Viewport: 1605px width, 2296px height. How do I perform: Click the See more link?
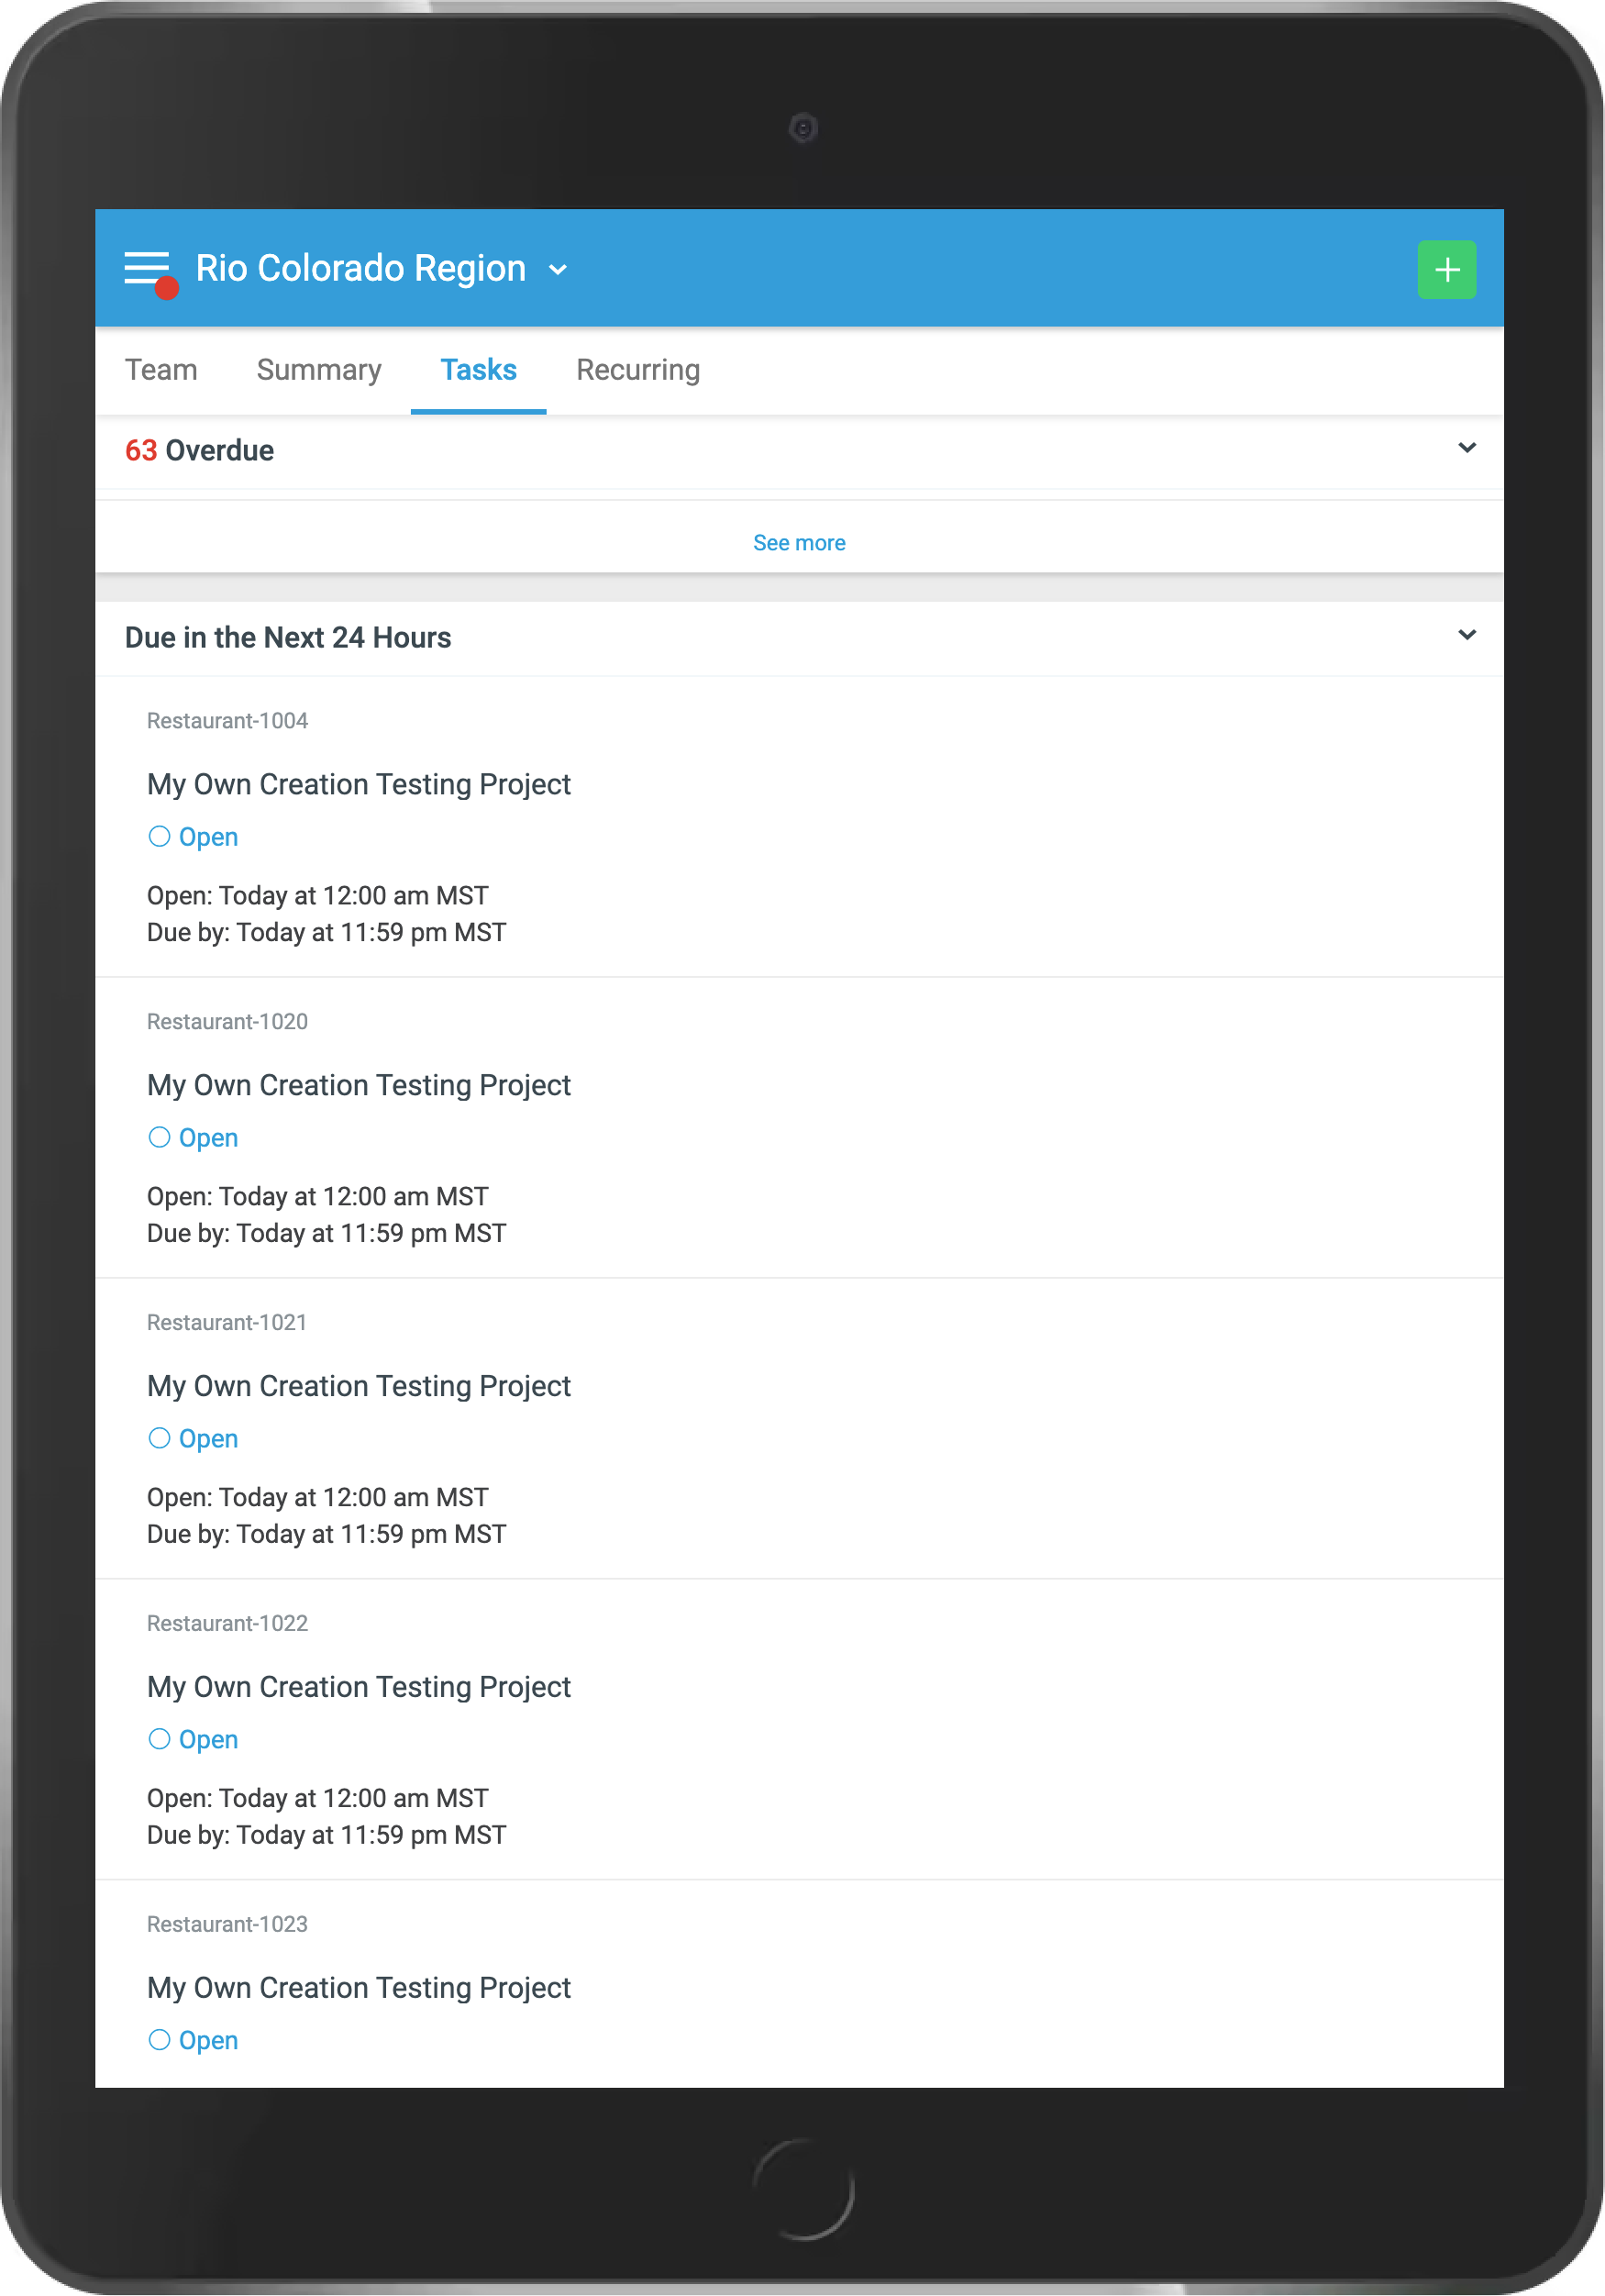(800, 542)
